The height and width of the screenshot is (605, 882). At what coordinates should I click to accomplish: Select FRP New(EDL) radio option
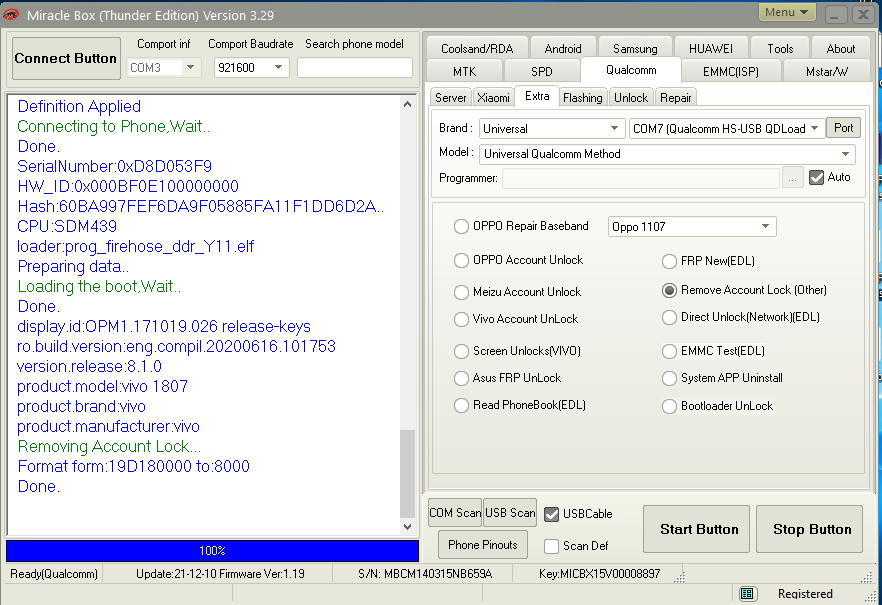pyautogui.click(x=669, y=261)
